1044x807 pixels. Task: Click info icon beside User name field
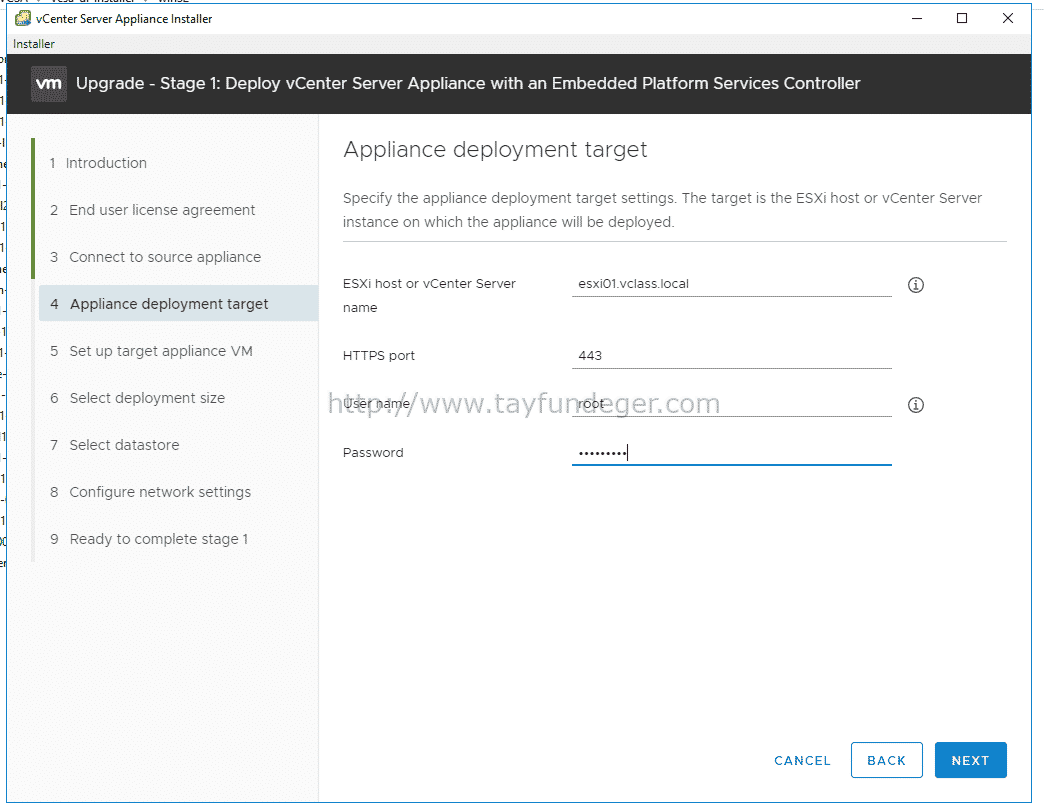915,405
